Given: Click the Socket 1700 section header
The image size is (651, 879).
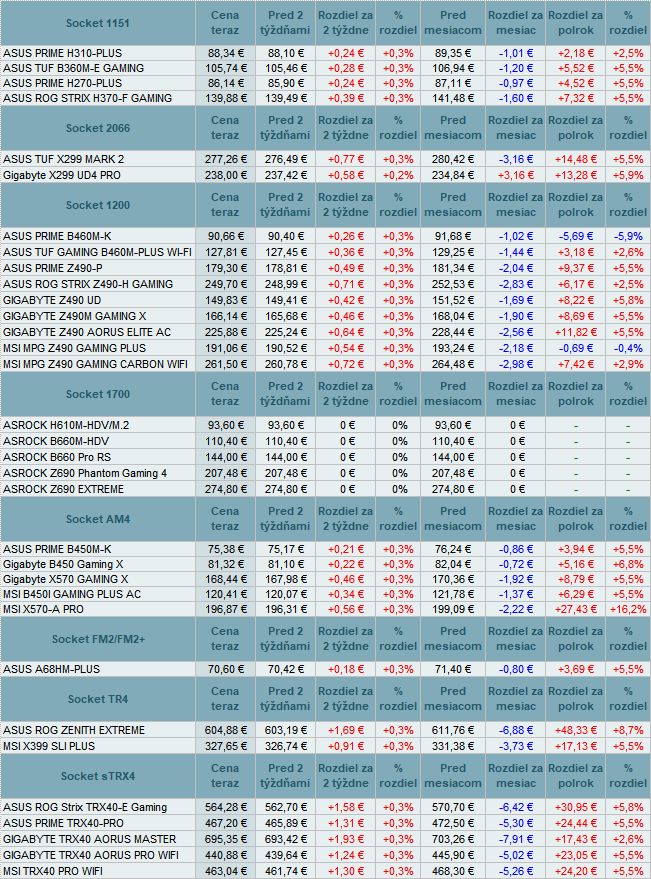Looking at the screenshot, I should (97, 394).
